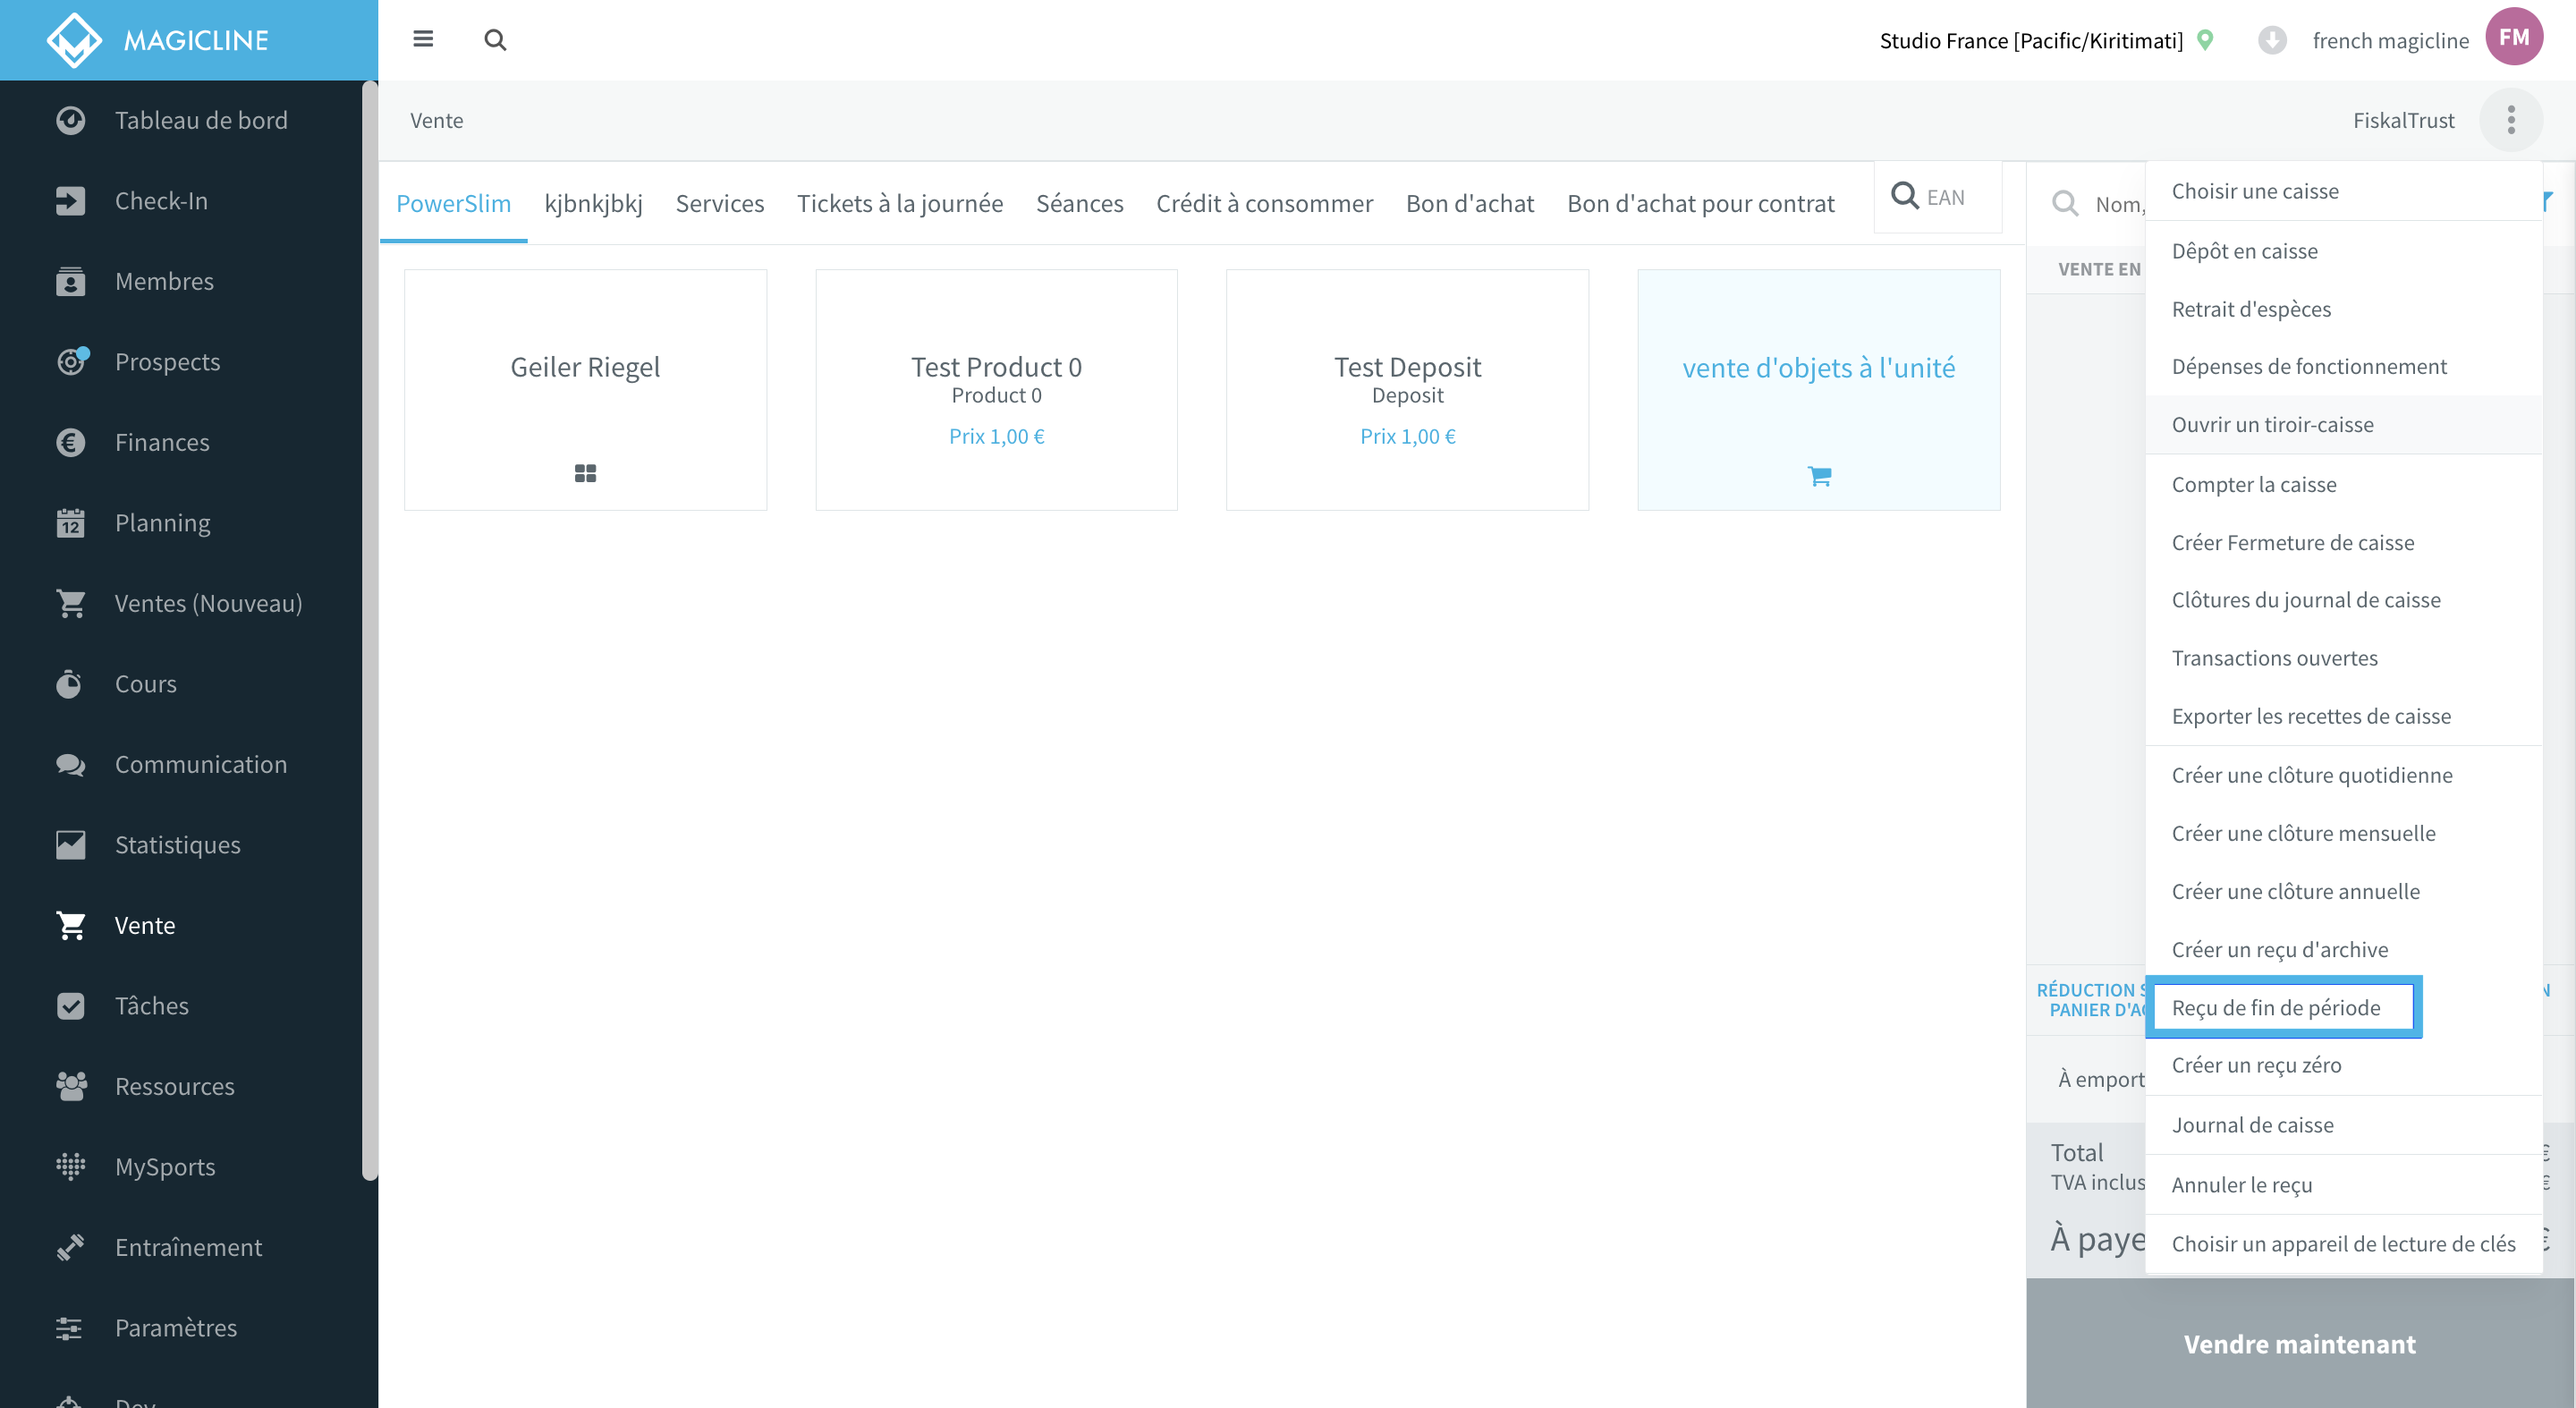This screenshot has width=2576, height=1408.
Task: Click the Entraînement dumbbell icon
Action: pos(70,1247)
